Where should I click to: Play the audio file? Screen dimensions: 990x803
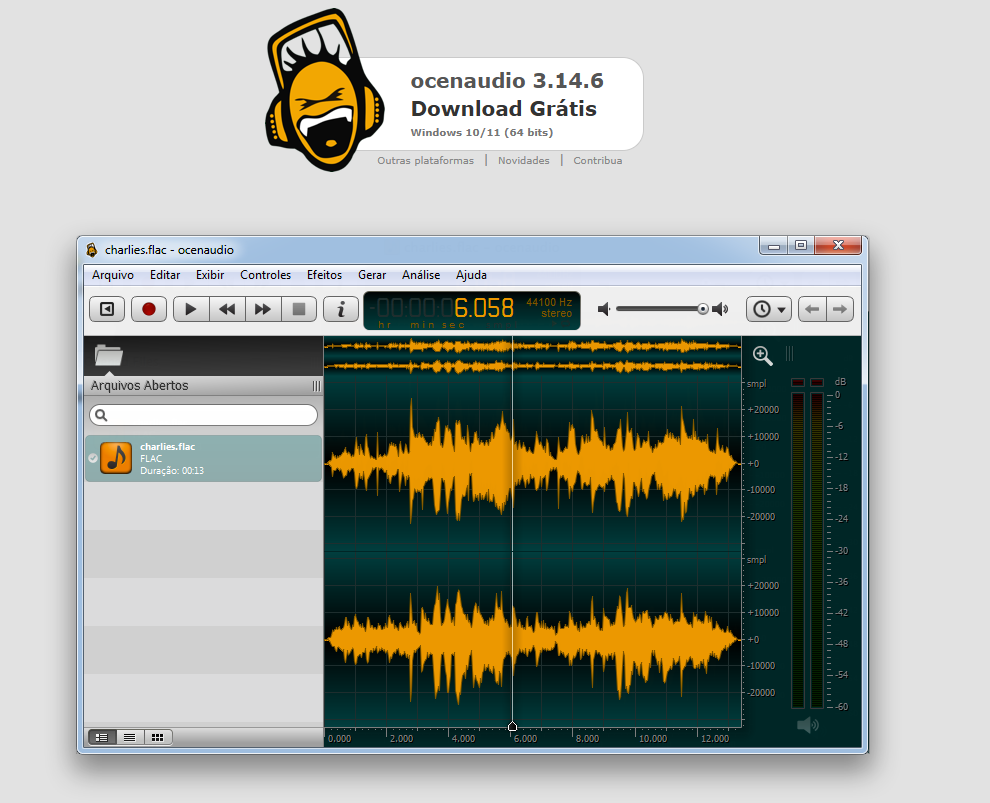coord(191,309)
